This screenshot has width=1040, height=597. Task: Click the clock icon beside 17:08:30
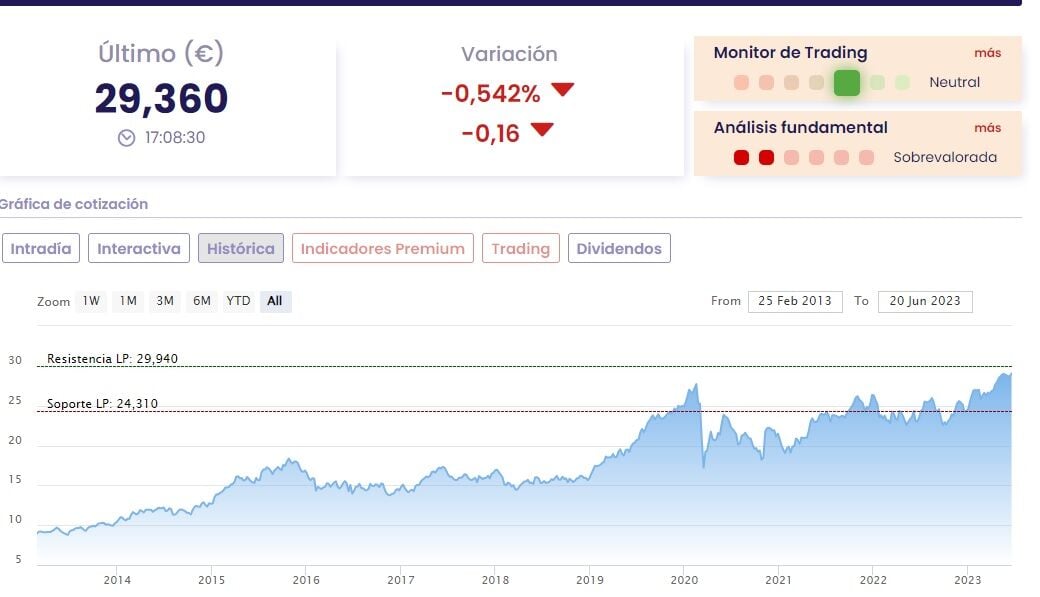pos(126,138)
